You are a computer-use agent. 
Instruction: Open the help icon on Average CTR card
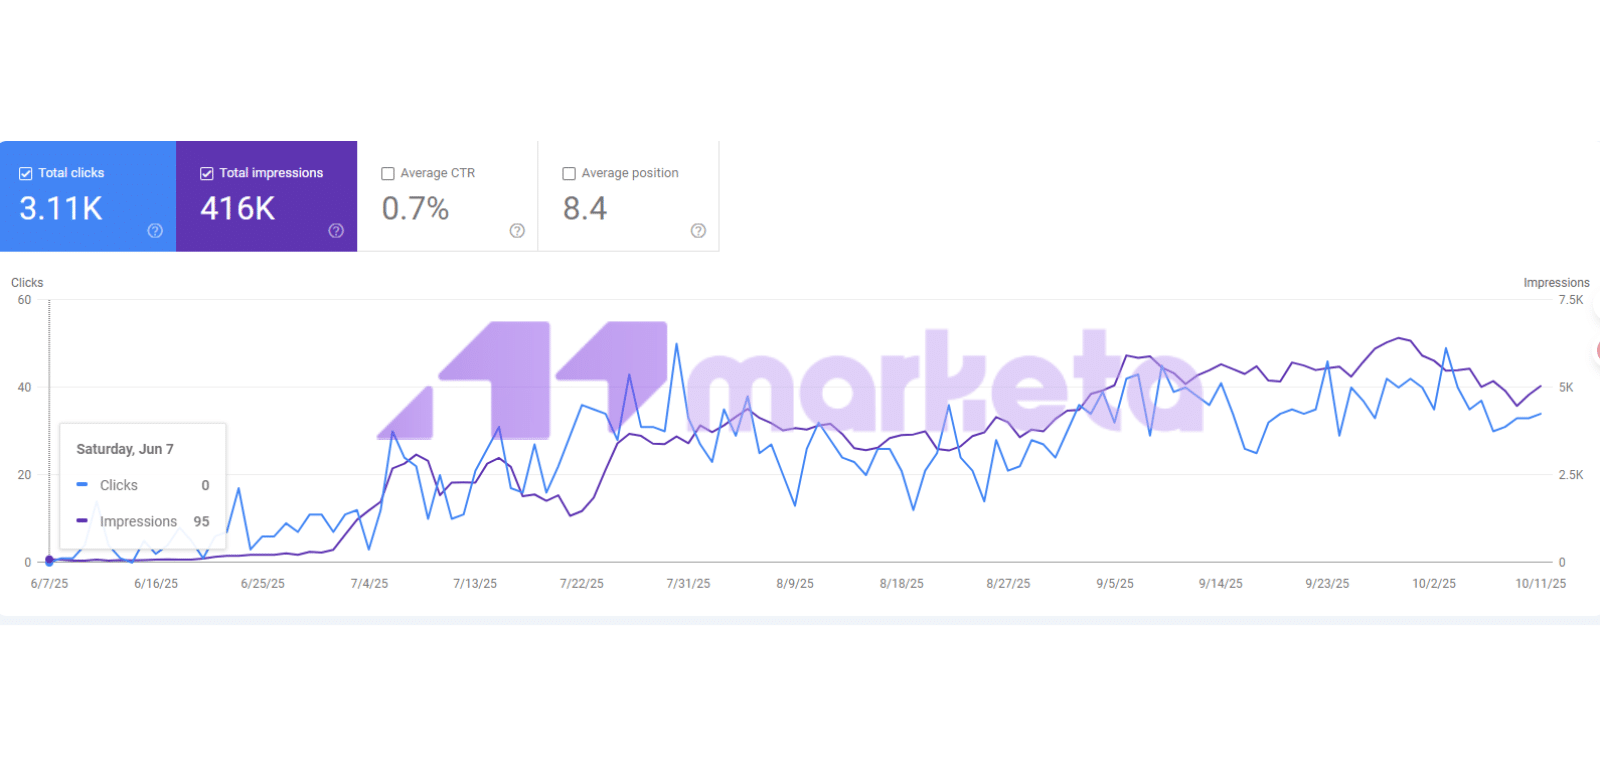[517, 231]
